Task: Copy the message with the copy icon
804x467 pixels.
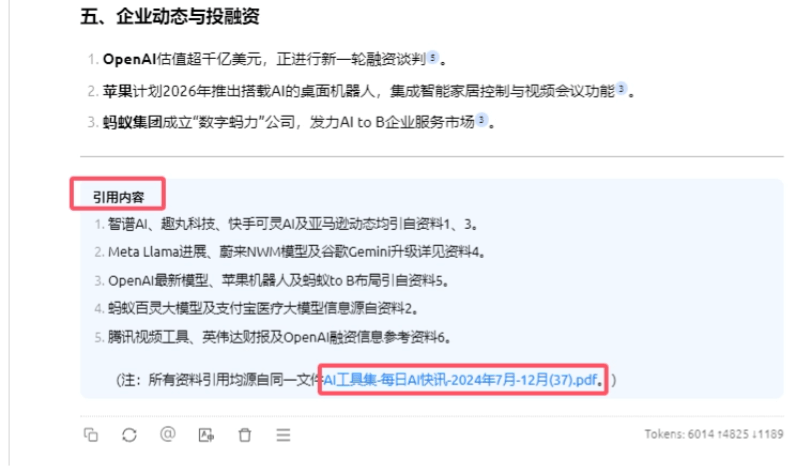Action: coord(91,435)
